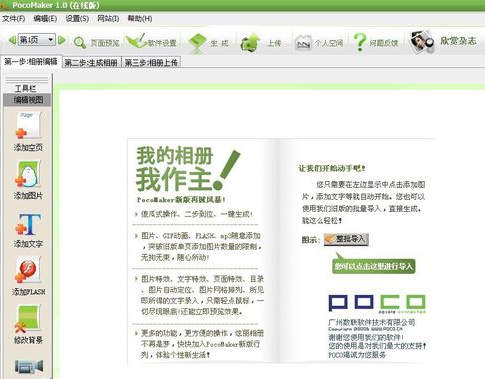Image resolution: width=485 pixels, height=379 pixels.
Task: Go to previous page with left arrow
Action: click(x=12, y=40)
